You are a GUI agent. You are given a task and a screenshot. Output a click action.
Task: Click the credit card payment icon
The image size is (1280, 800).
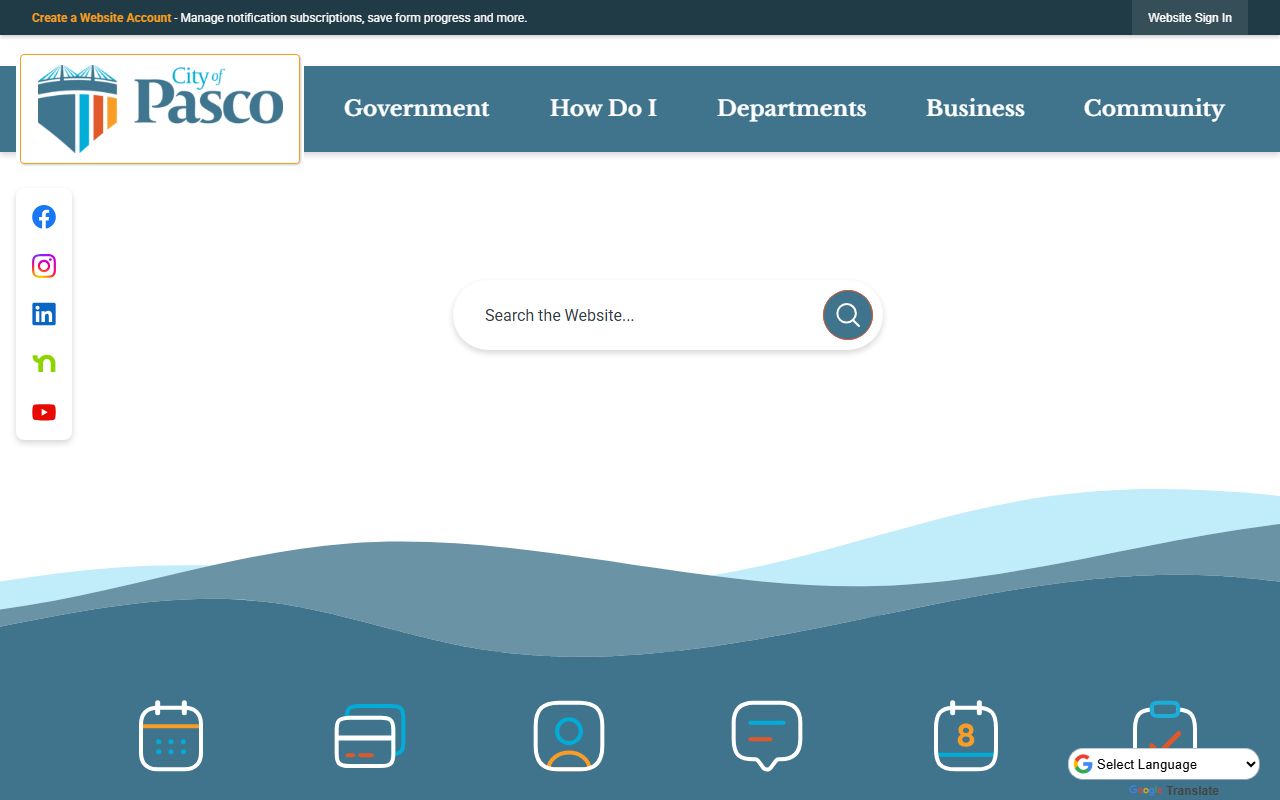click(369, 736)
